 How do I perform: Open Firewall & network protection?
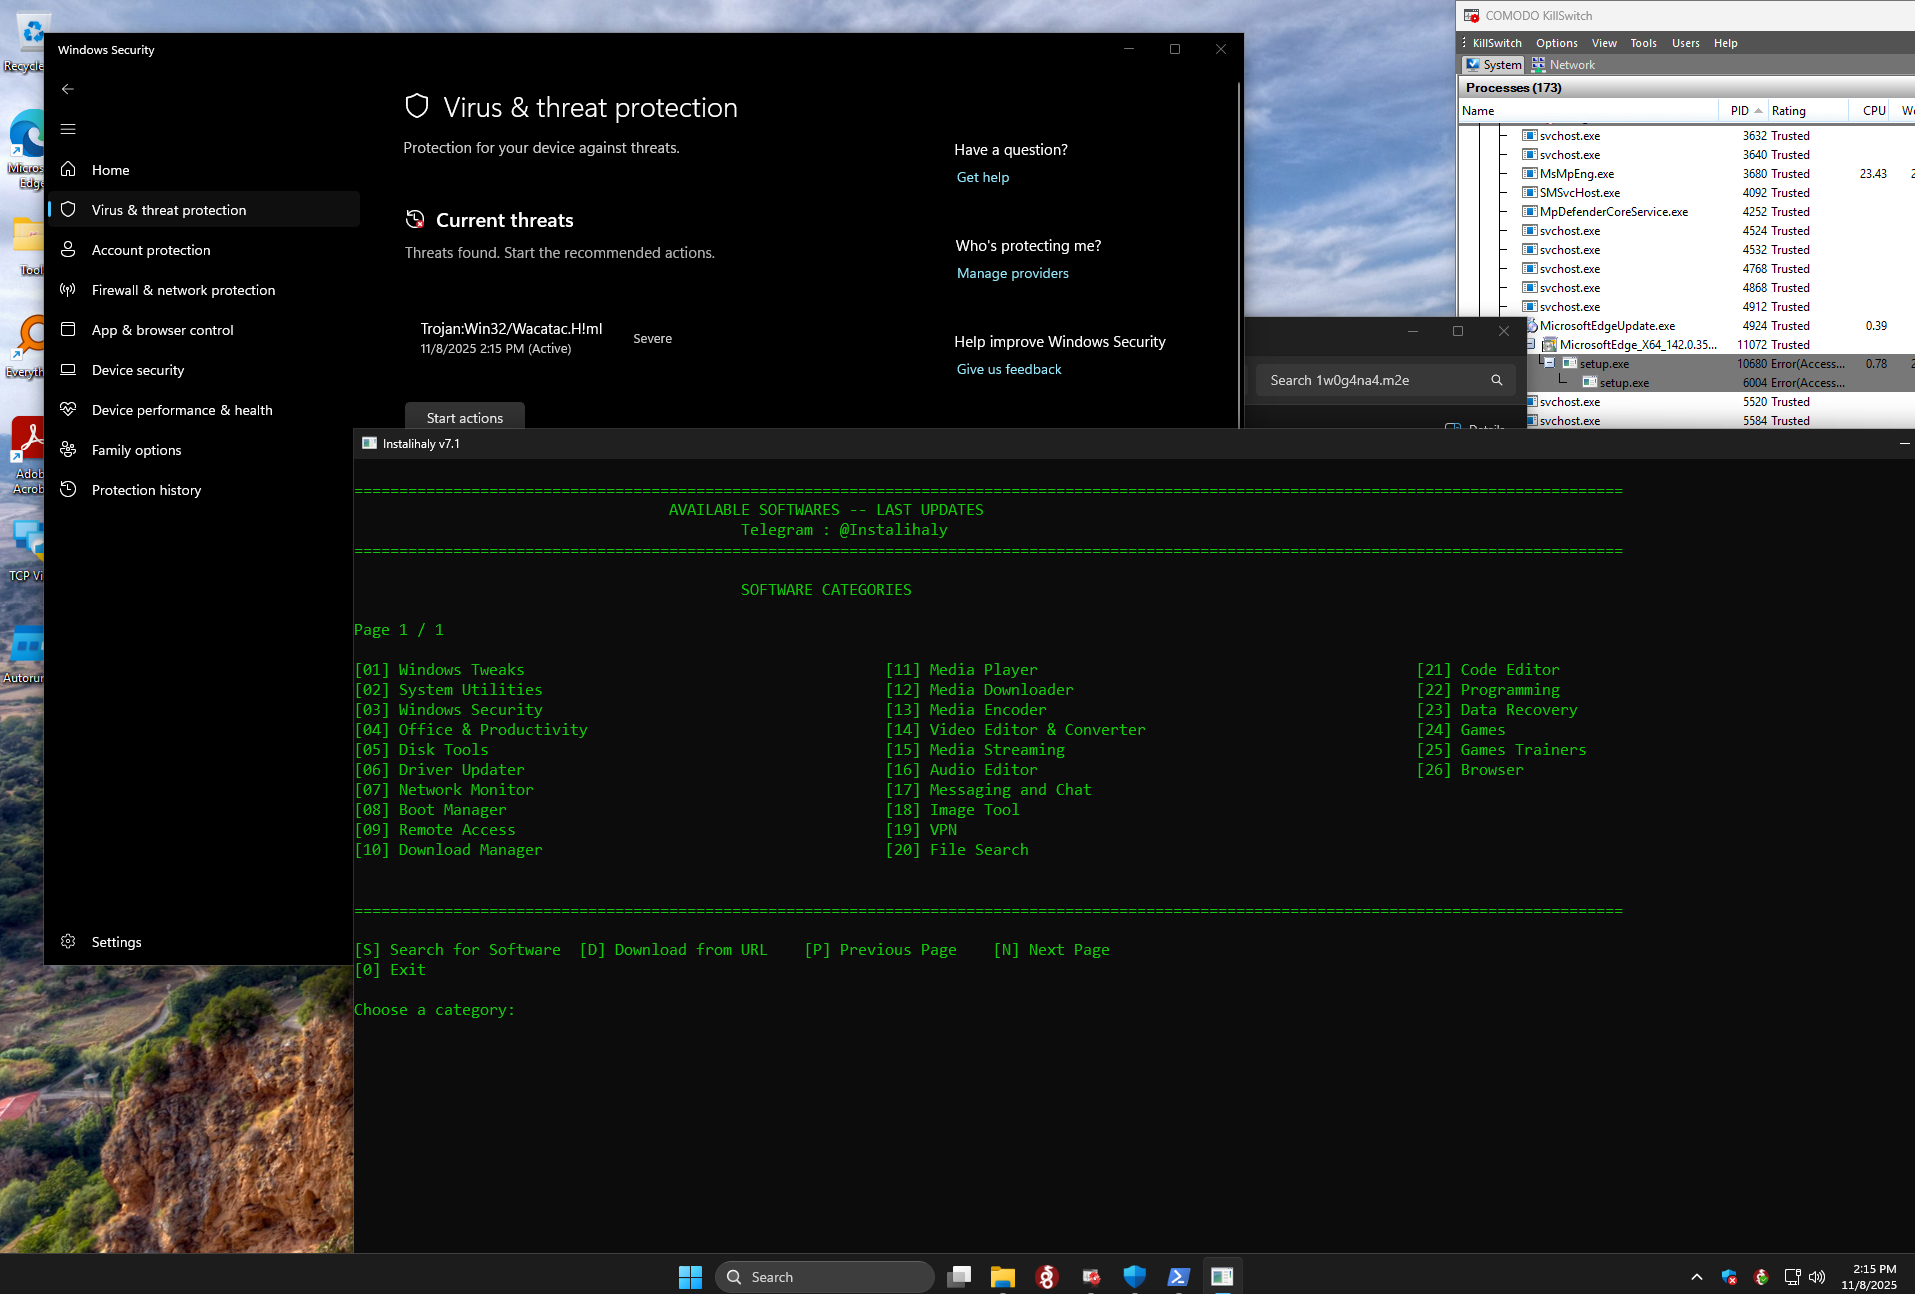(x=183, y=290)
